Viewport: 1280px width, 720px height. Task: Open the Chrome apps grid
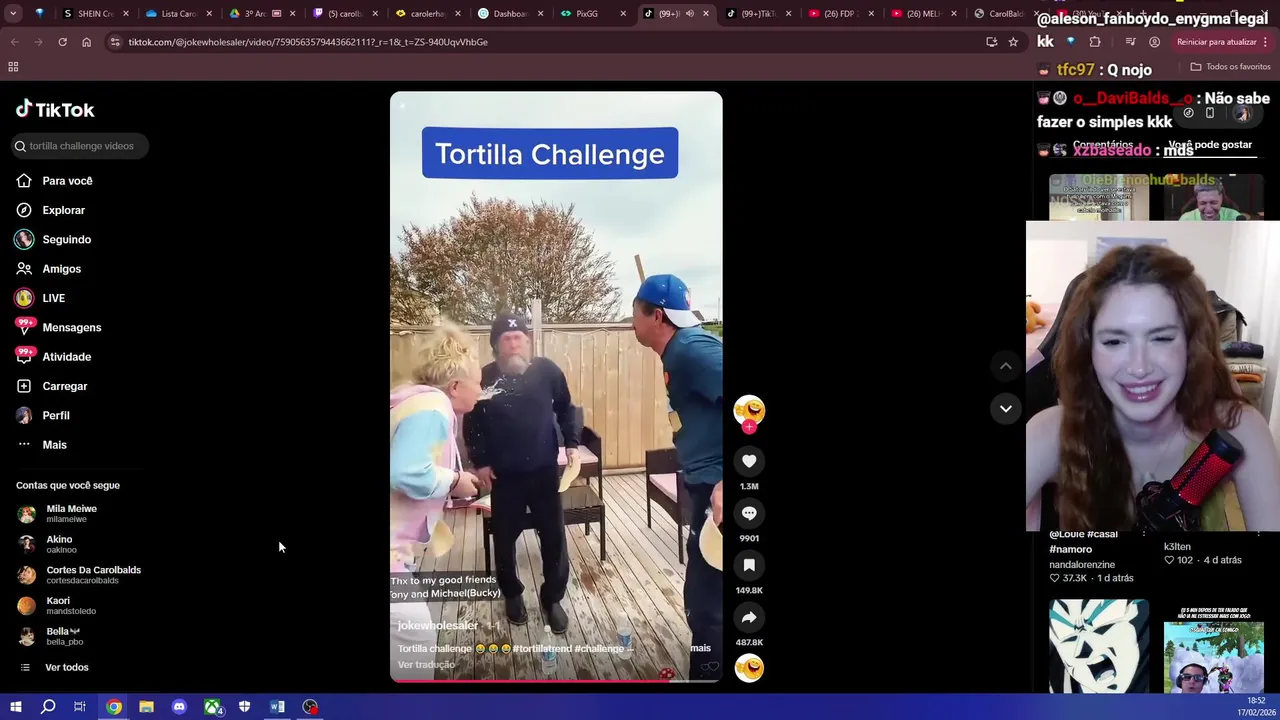click(x=13, y=67)
